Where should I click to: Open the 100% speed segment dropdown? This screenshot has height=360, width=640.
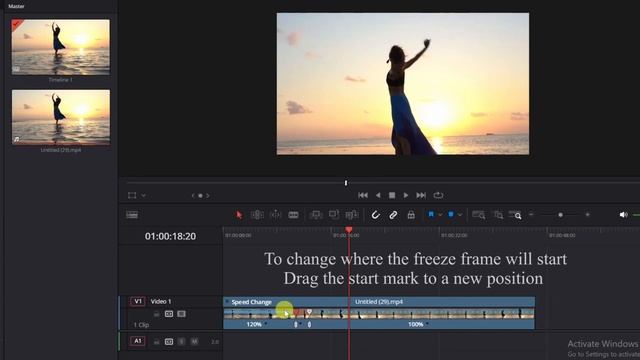click(x=427, y=324)
